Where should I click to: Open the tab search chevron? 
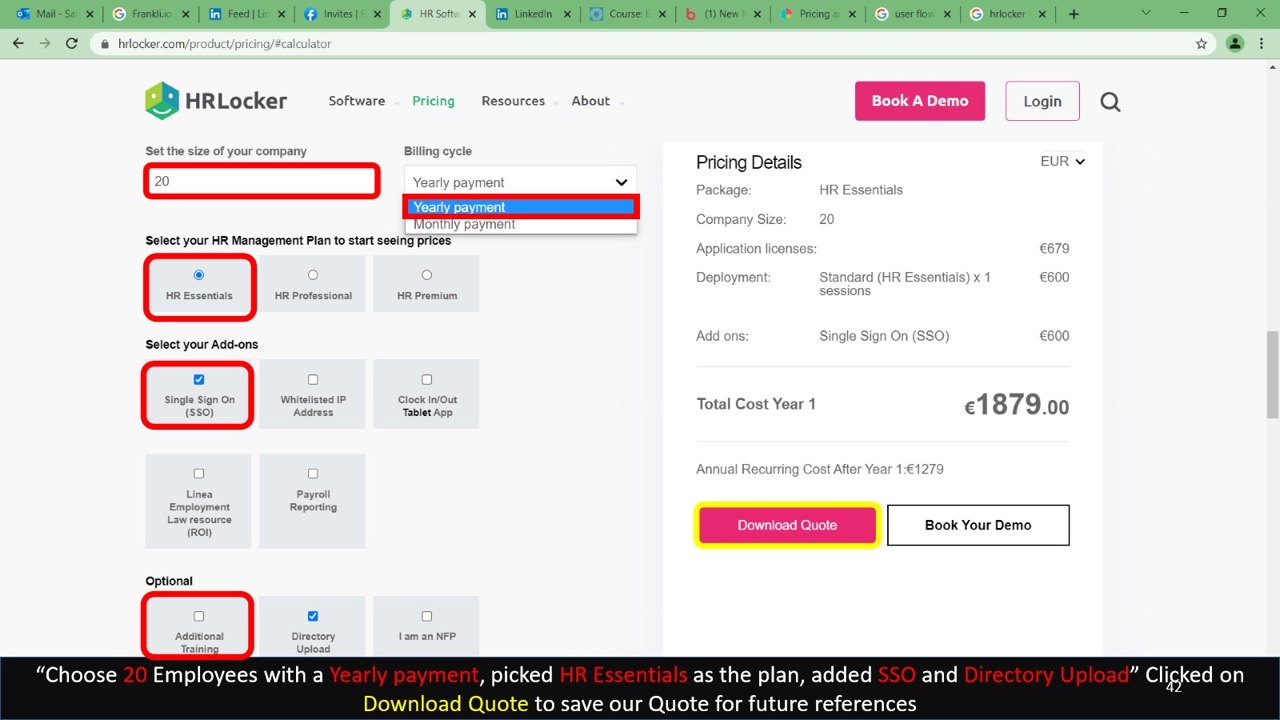(1146, 14)
